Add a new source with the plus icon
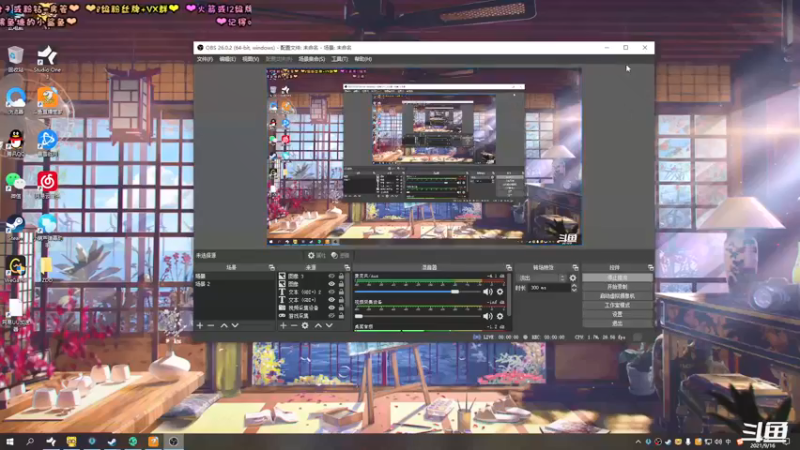This screenshot has width=800, height=450. [283, 326]
